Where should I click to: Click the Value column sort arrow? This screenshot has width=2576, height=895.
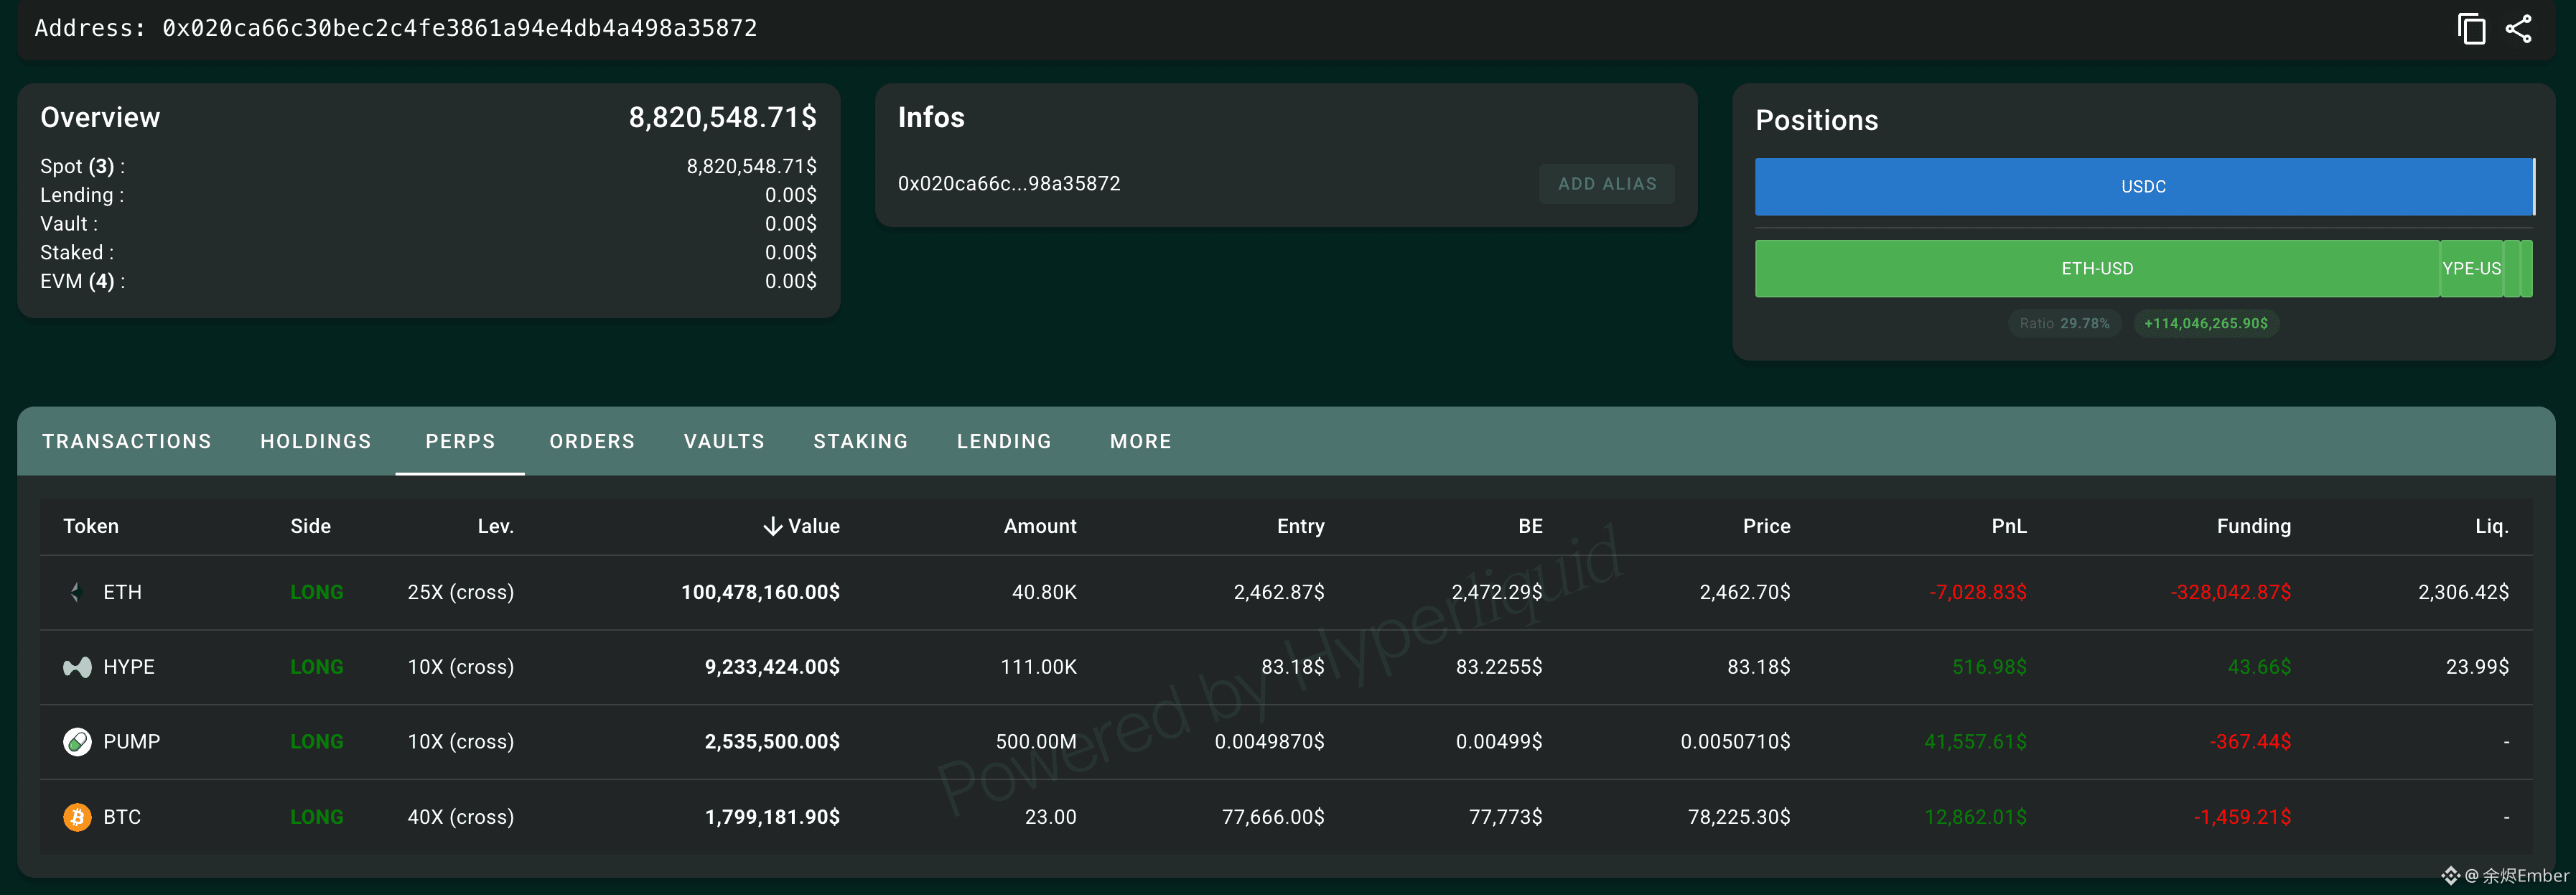pyautogui.click(x=772, y=526)
